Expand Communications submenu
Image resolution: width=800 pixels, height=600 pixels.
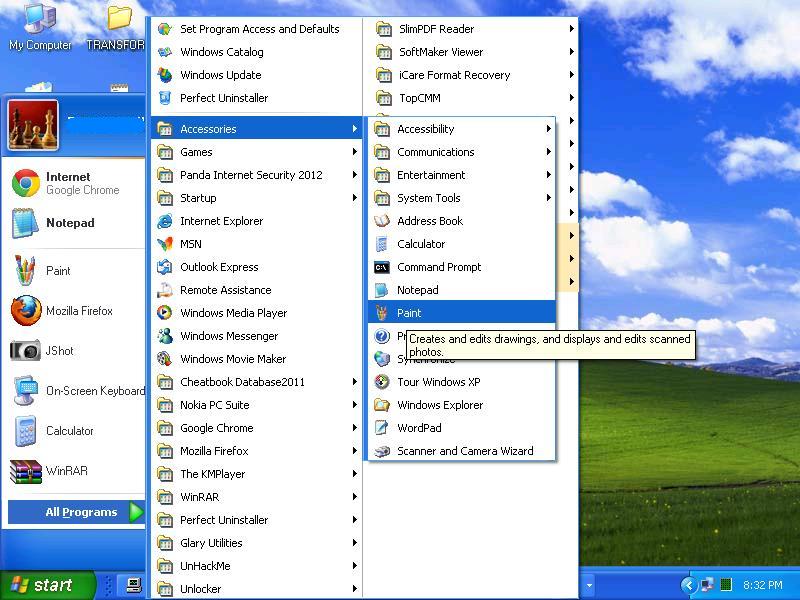click(x=461, y=152)
